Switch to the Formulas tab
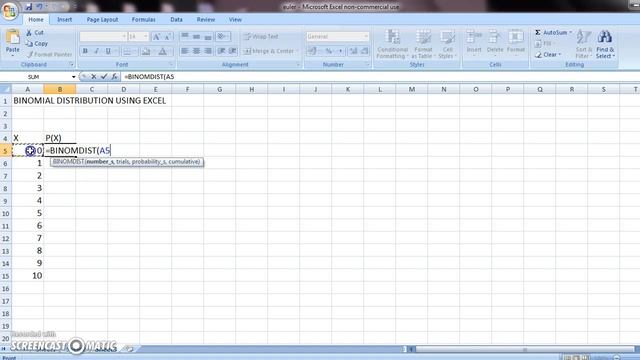 (x=143, y=20)
